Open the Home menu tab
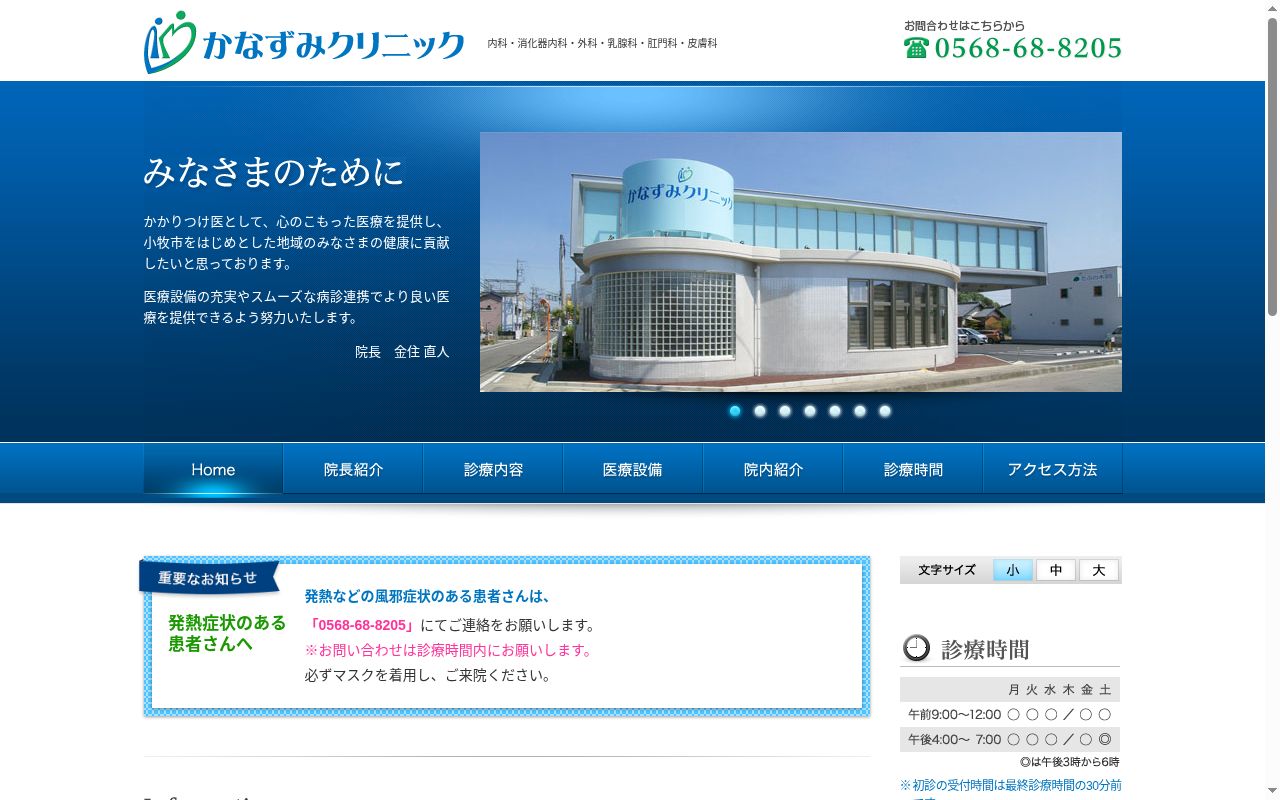The image size is (1280, 800). (213, 469)
